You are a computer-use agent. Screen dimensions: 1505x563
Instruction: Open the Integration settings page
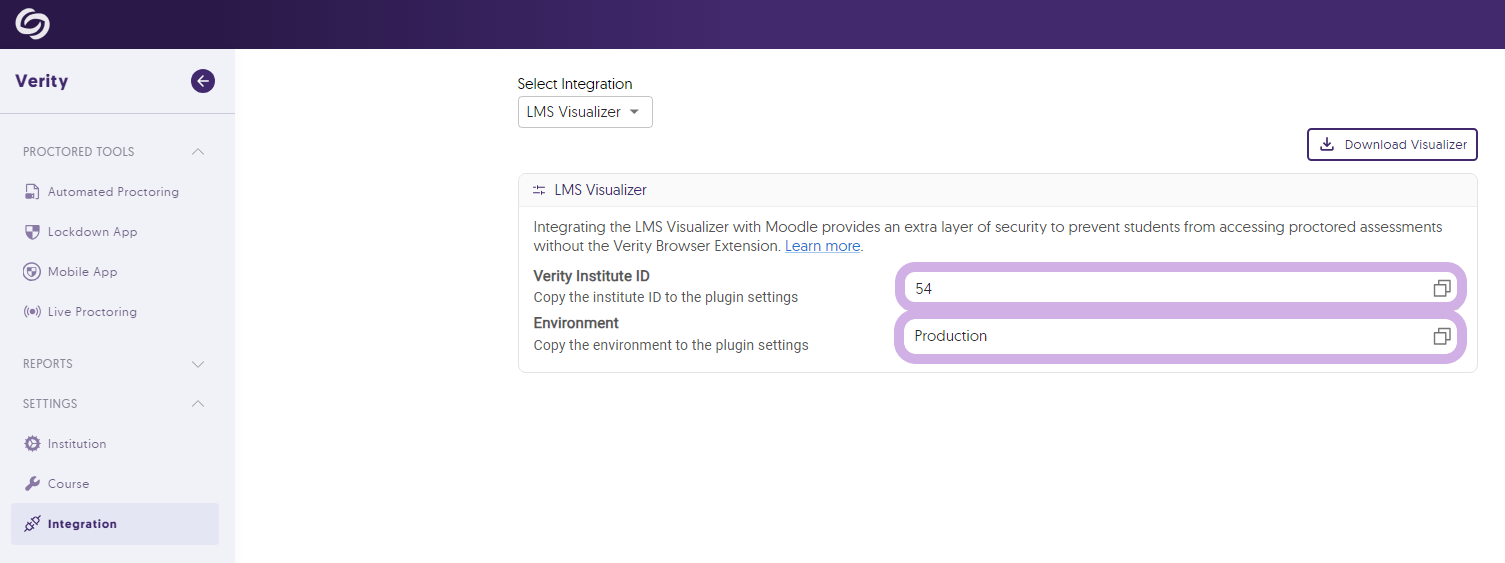pyautogui.click(x=82, y=524)
